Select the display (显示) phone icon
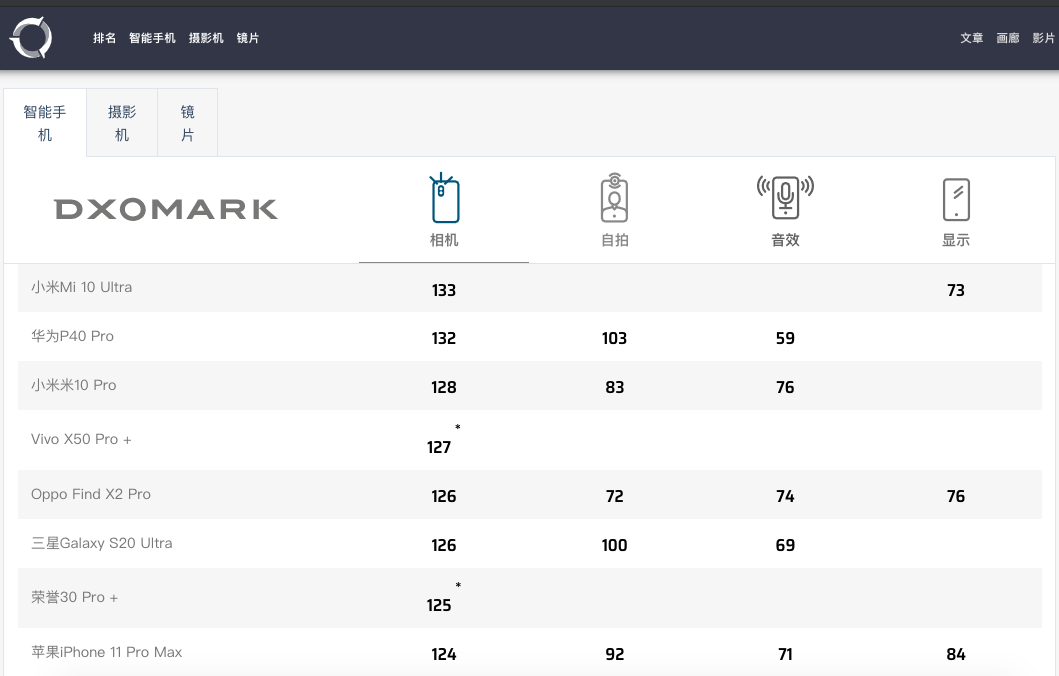This screenshot has height=676, width=1059. [956, 199]
